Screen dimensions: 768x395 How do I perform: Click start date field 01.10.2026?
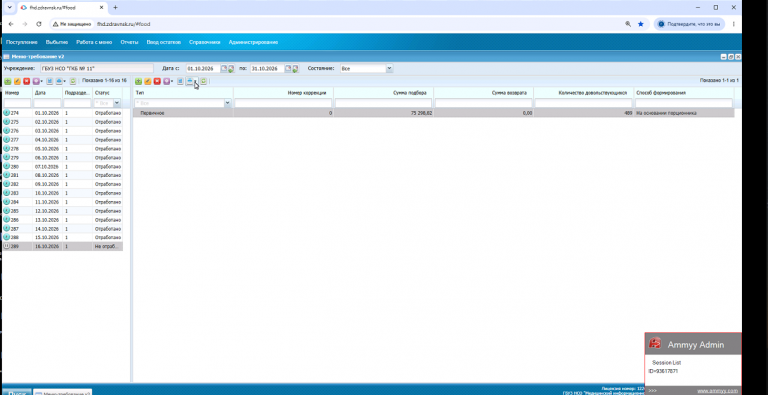(203, 69)
